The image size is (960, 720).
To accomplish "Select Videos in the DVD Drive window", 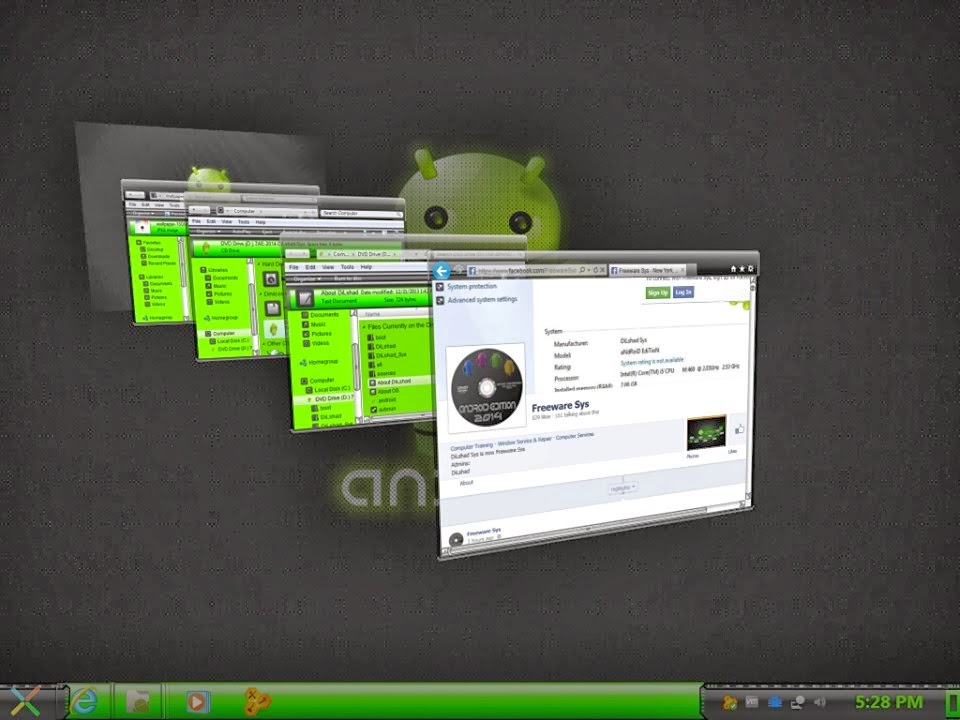I will [x=315, y=343].
